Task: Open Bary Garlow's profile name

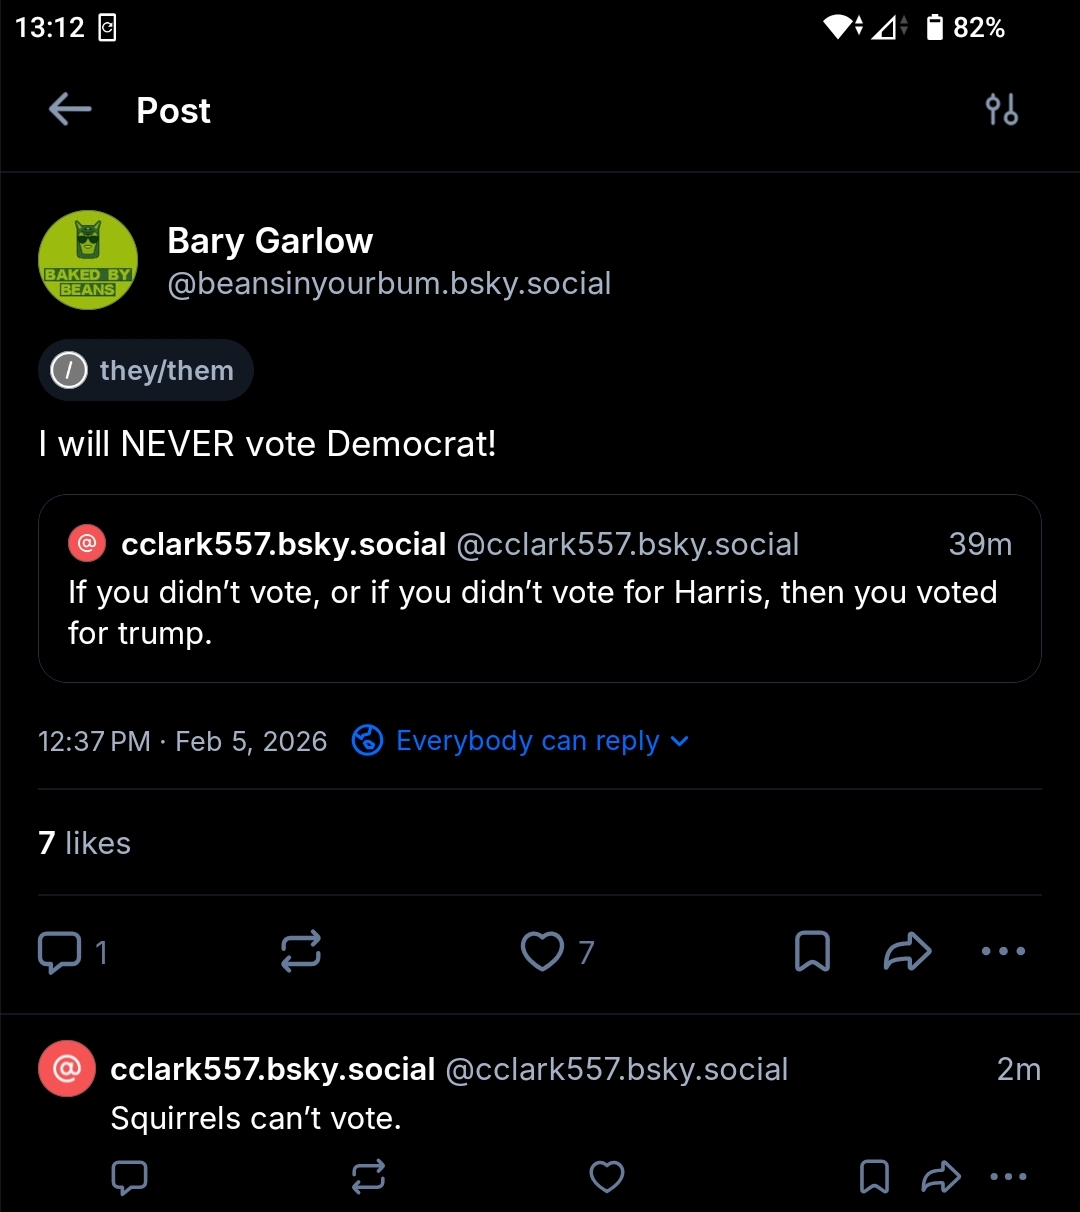Action: [270, 241]
